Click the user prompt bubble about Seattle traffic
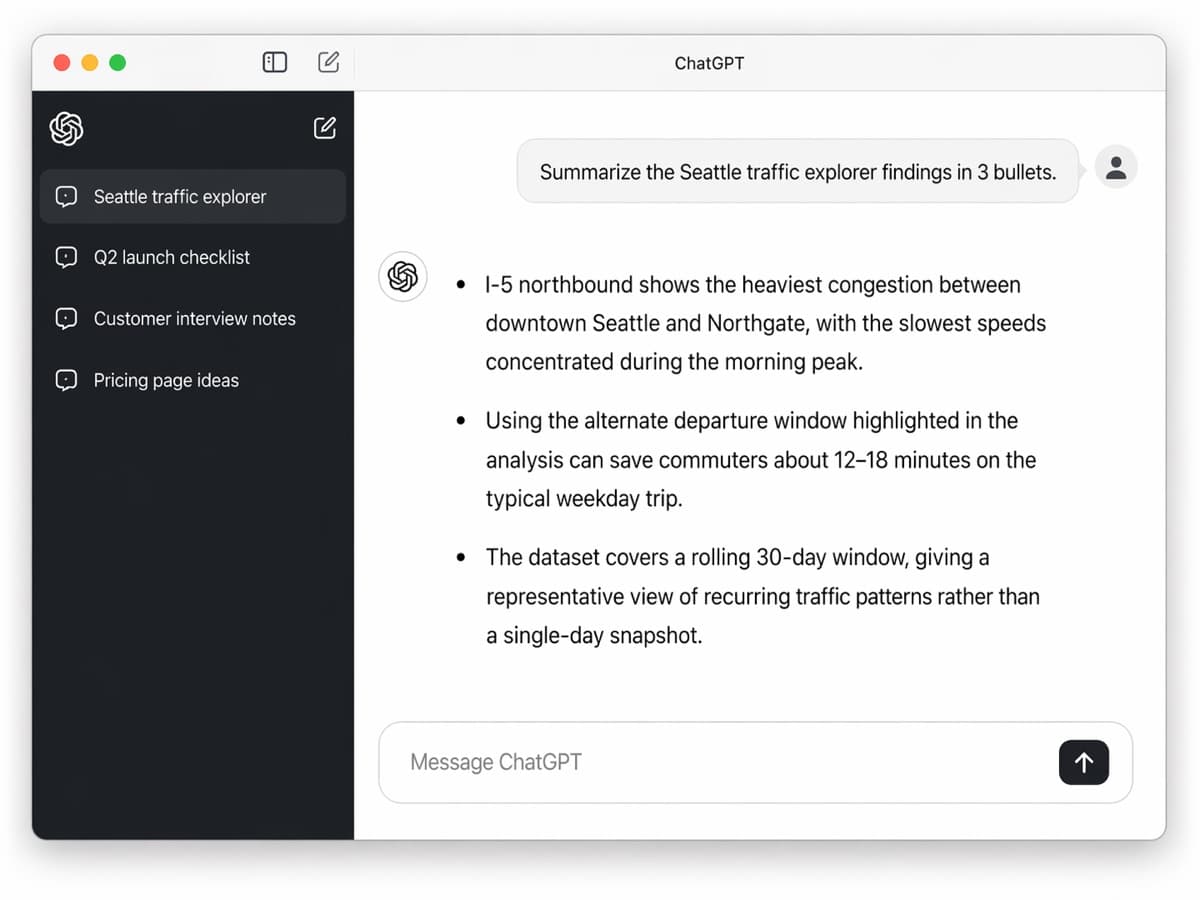The height and width of the screenshot is (900, 1200). [797, 172]
